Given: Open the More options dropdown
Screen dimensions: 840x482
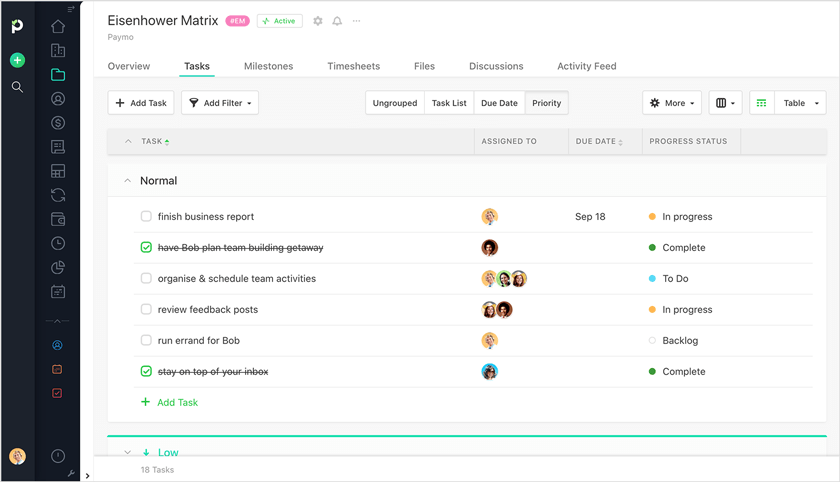Looking at the screenshot, I should [672, 103].
